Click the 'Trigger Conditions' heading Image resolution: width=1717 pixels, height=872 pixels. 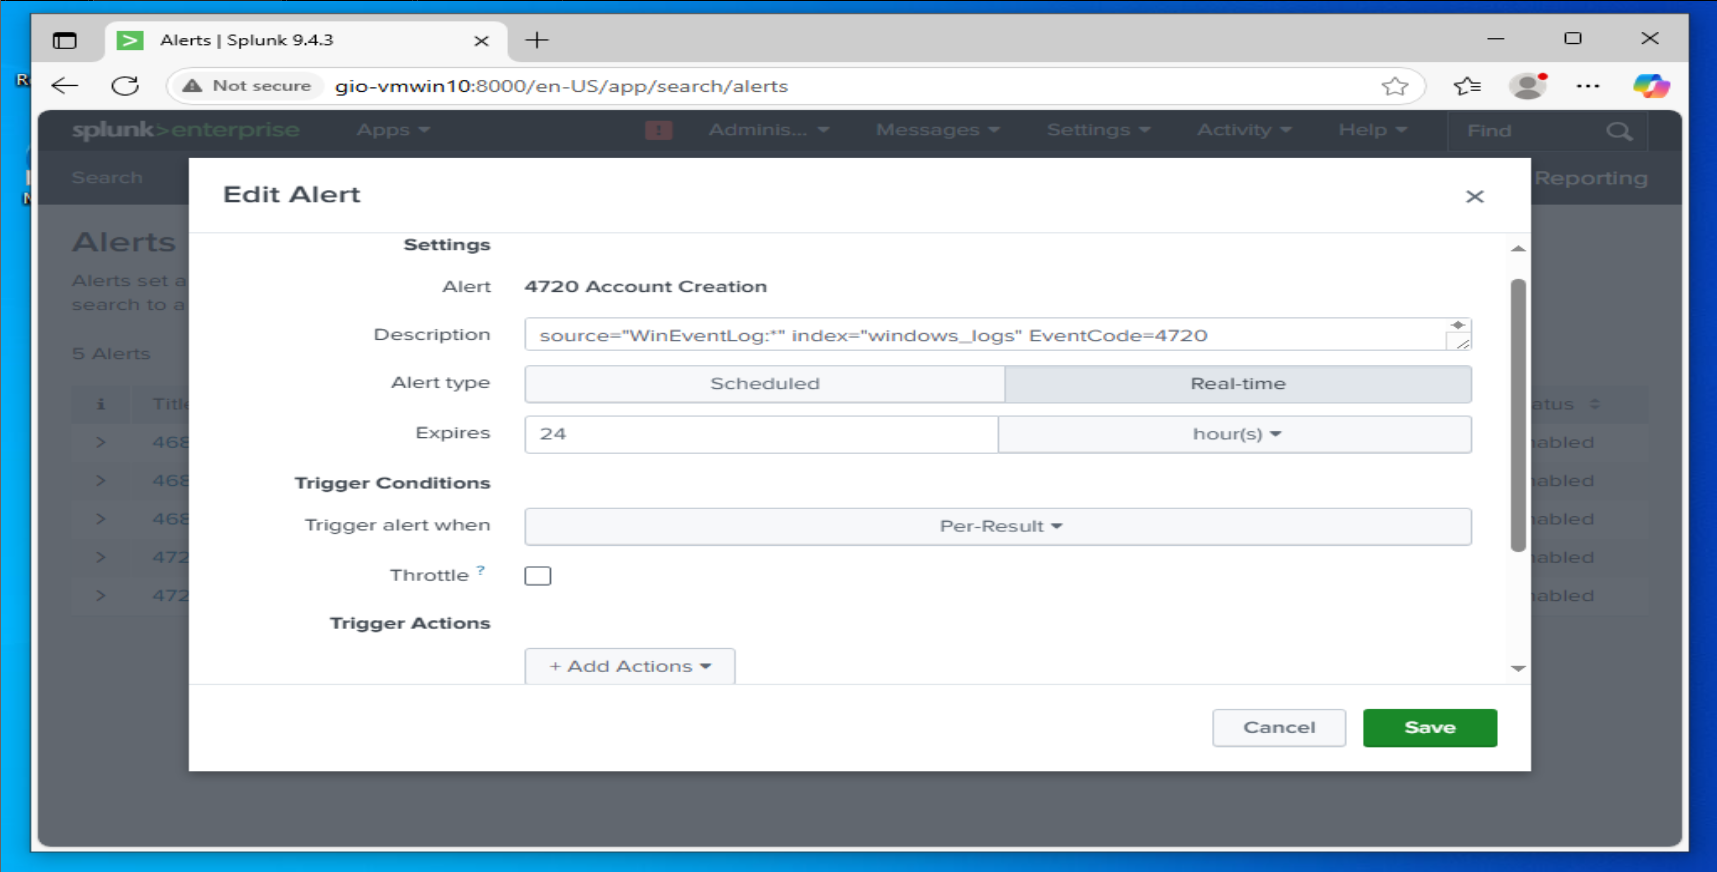tap(392, 483)
